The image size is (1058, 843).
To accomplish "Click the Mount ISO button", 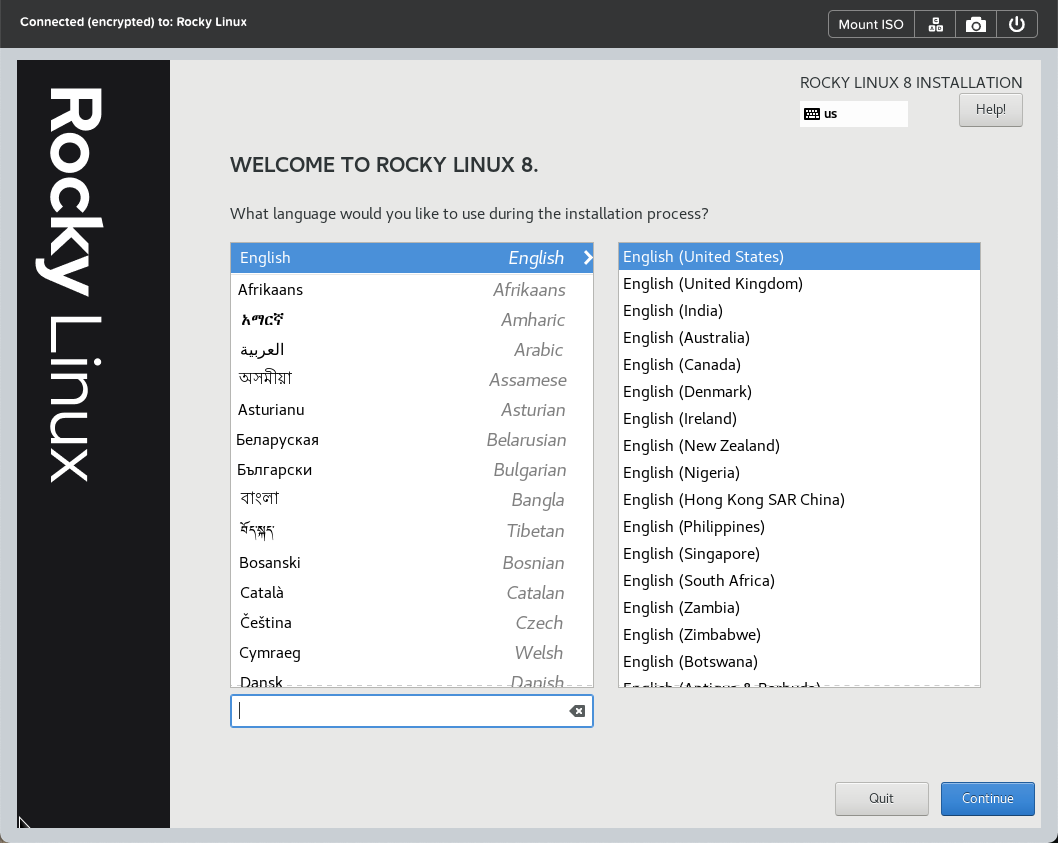I will [x=870, y=23].
